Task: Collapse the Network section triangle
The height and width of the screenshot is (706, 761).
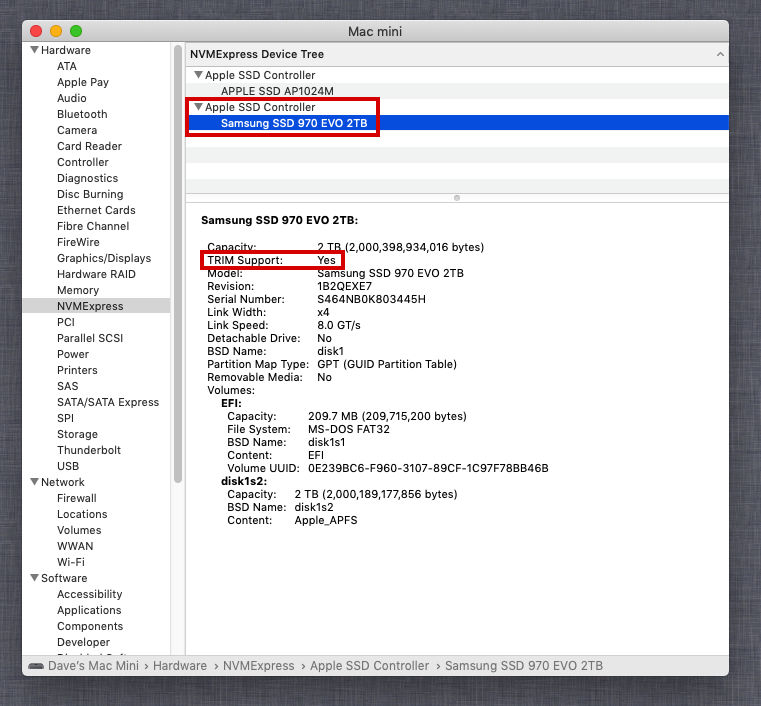Action: (x=34, y=482)
